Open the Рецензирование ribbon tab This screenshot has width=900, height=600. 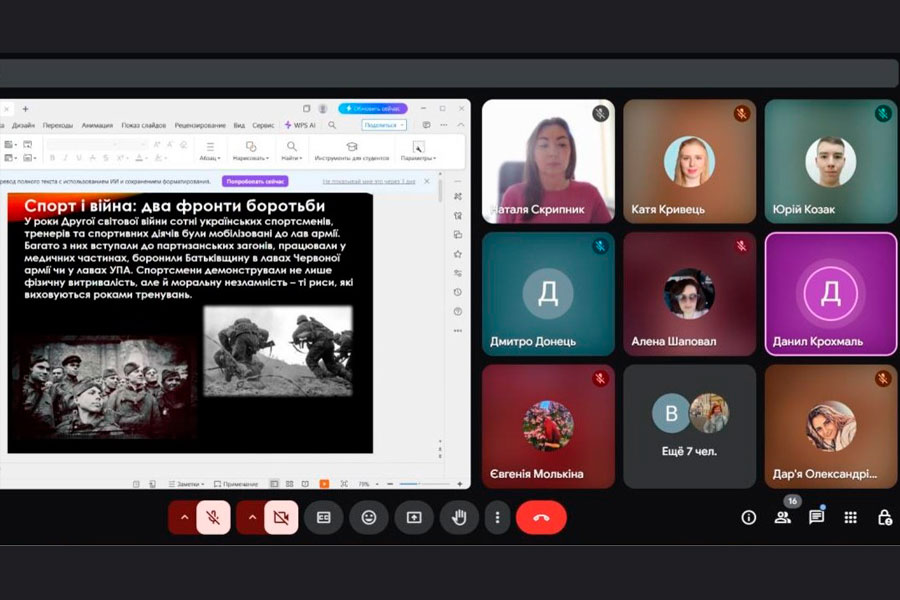coord(200,125)
